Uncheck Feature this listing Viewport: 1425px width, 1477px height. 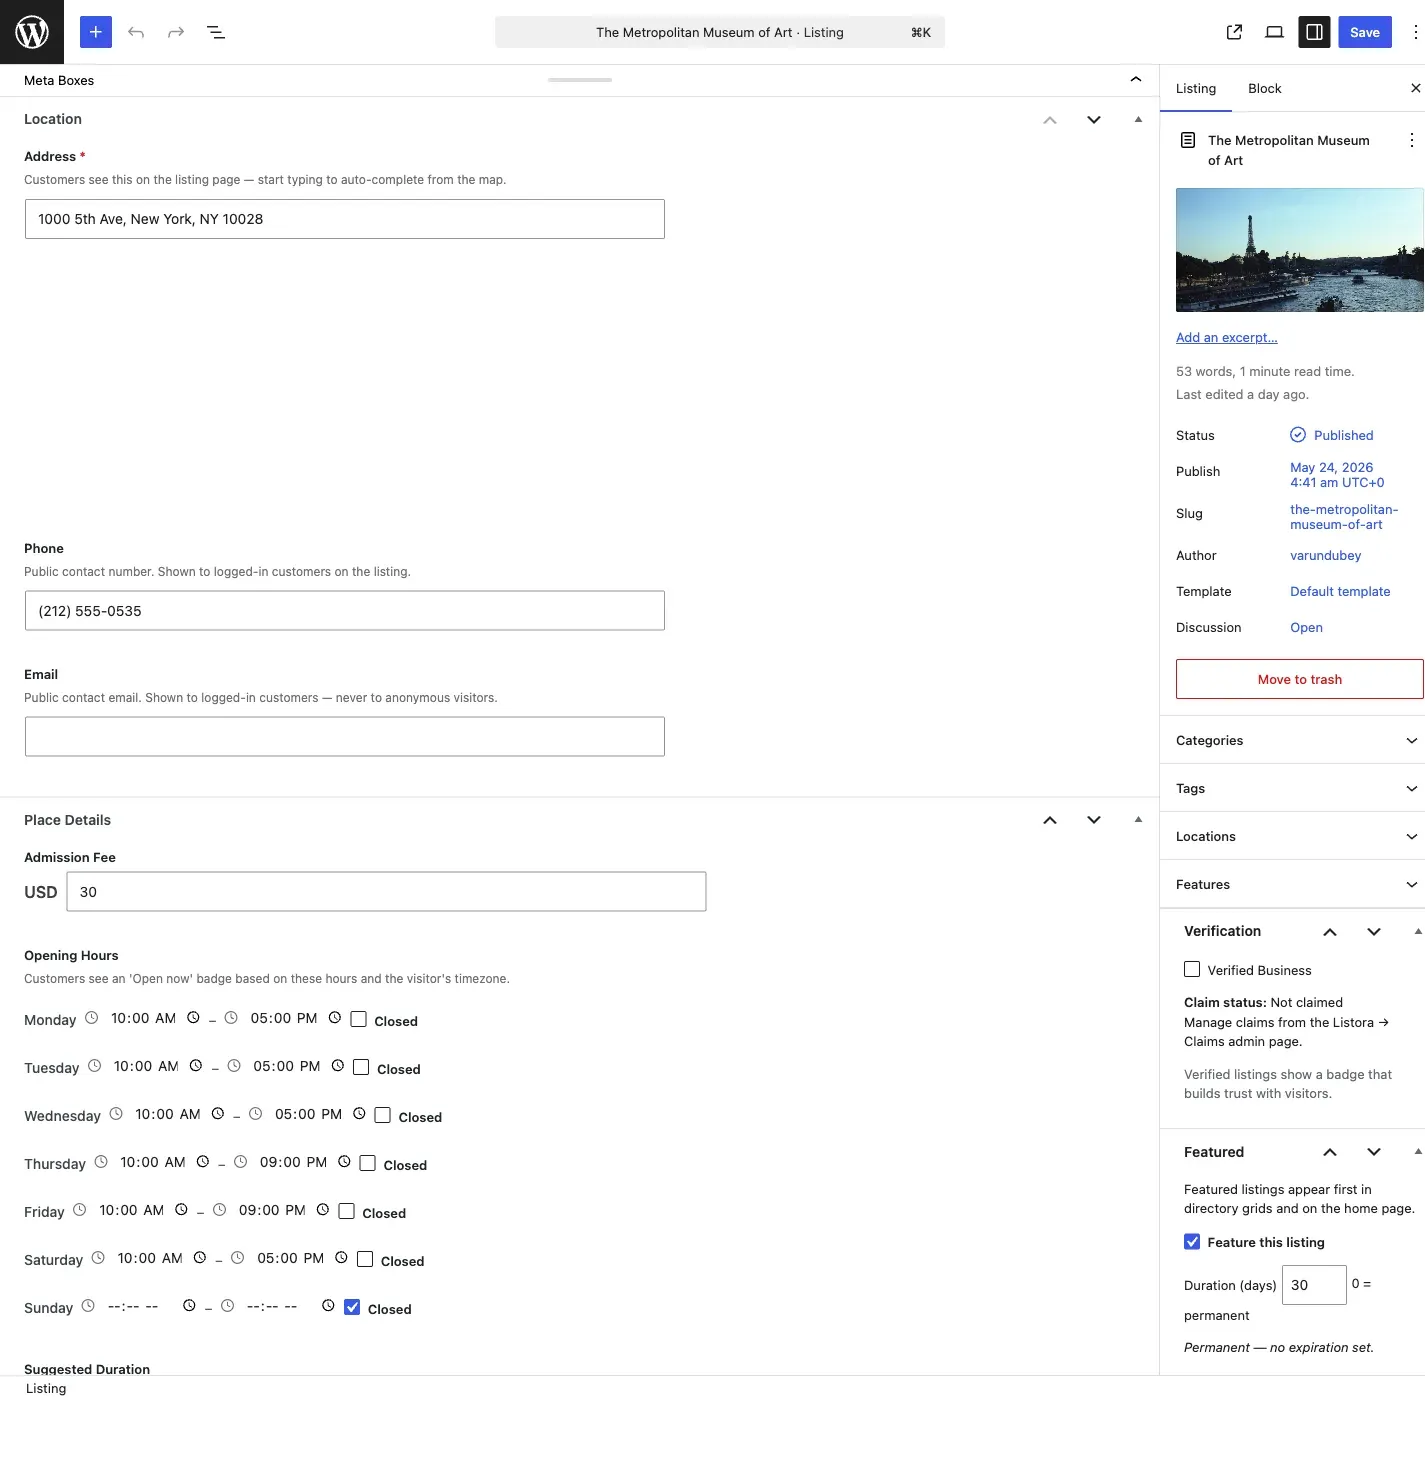point(1192,1242)
